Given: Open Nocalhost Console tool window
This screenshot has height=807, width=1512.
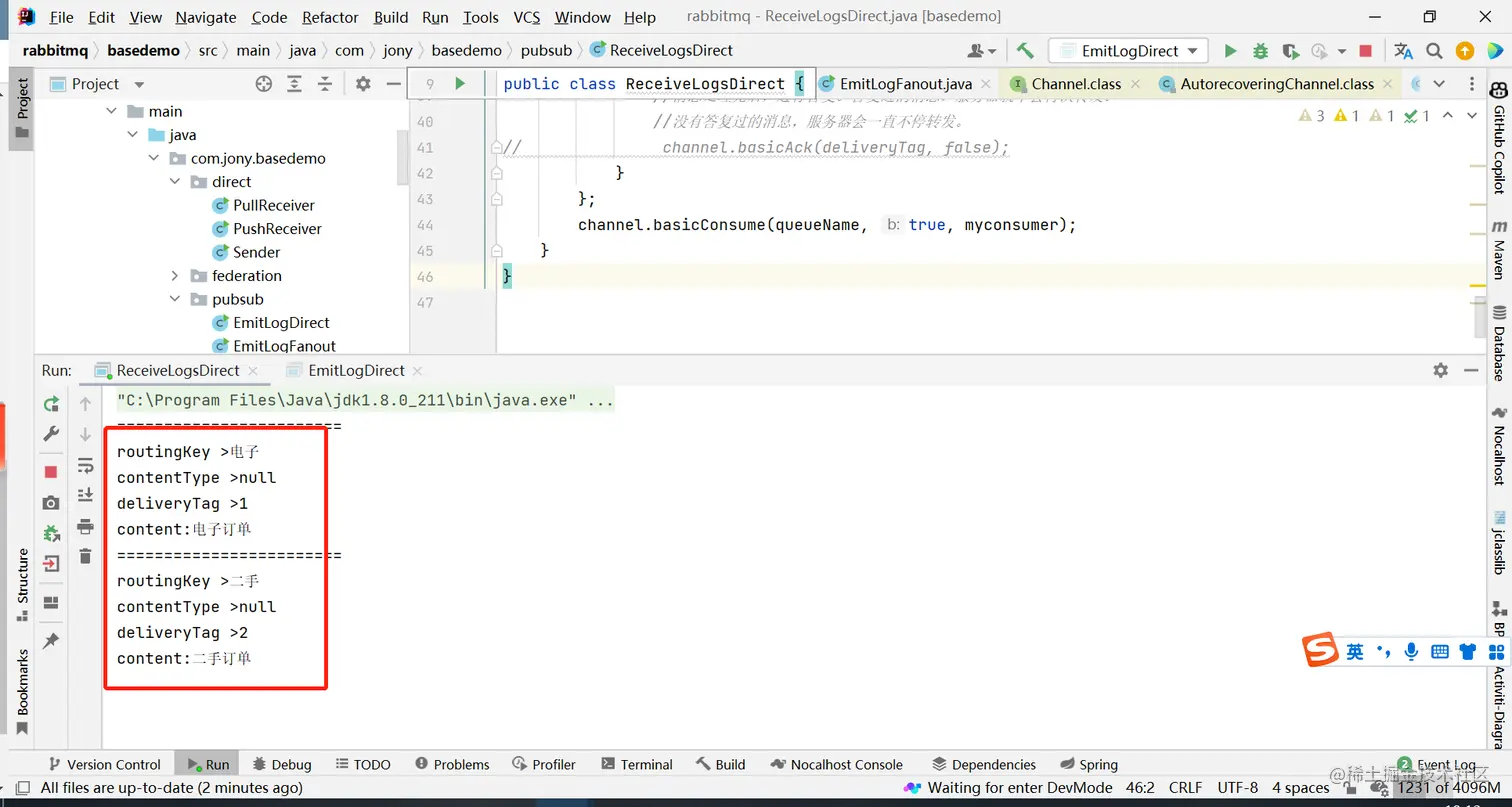Looking at the screenshot, I should (836, 765).
